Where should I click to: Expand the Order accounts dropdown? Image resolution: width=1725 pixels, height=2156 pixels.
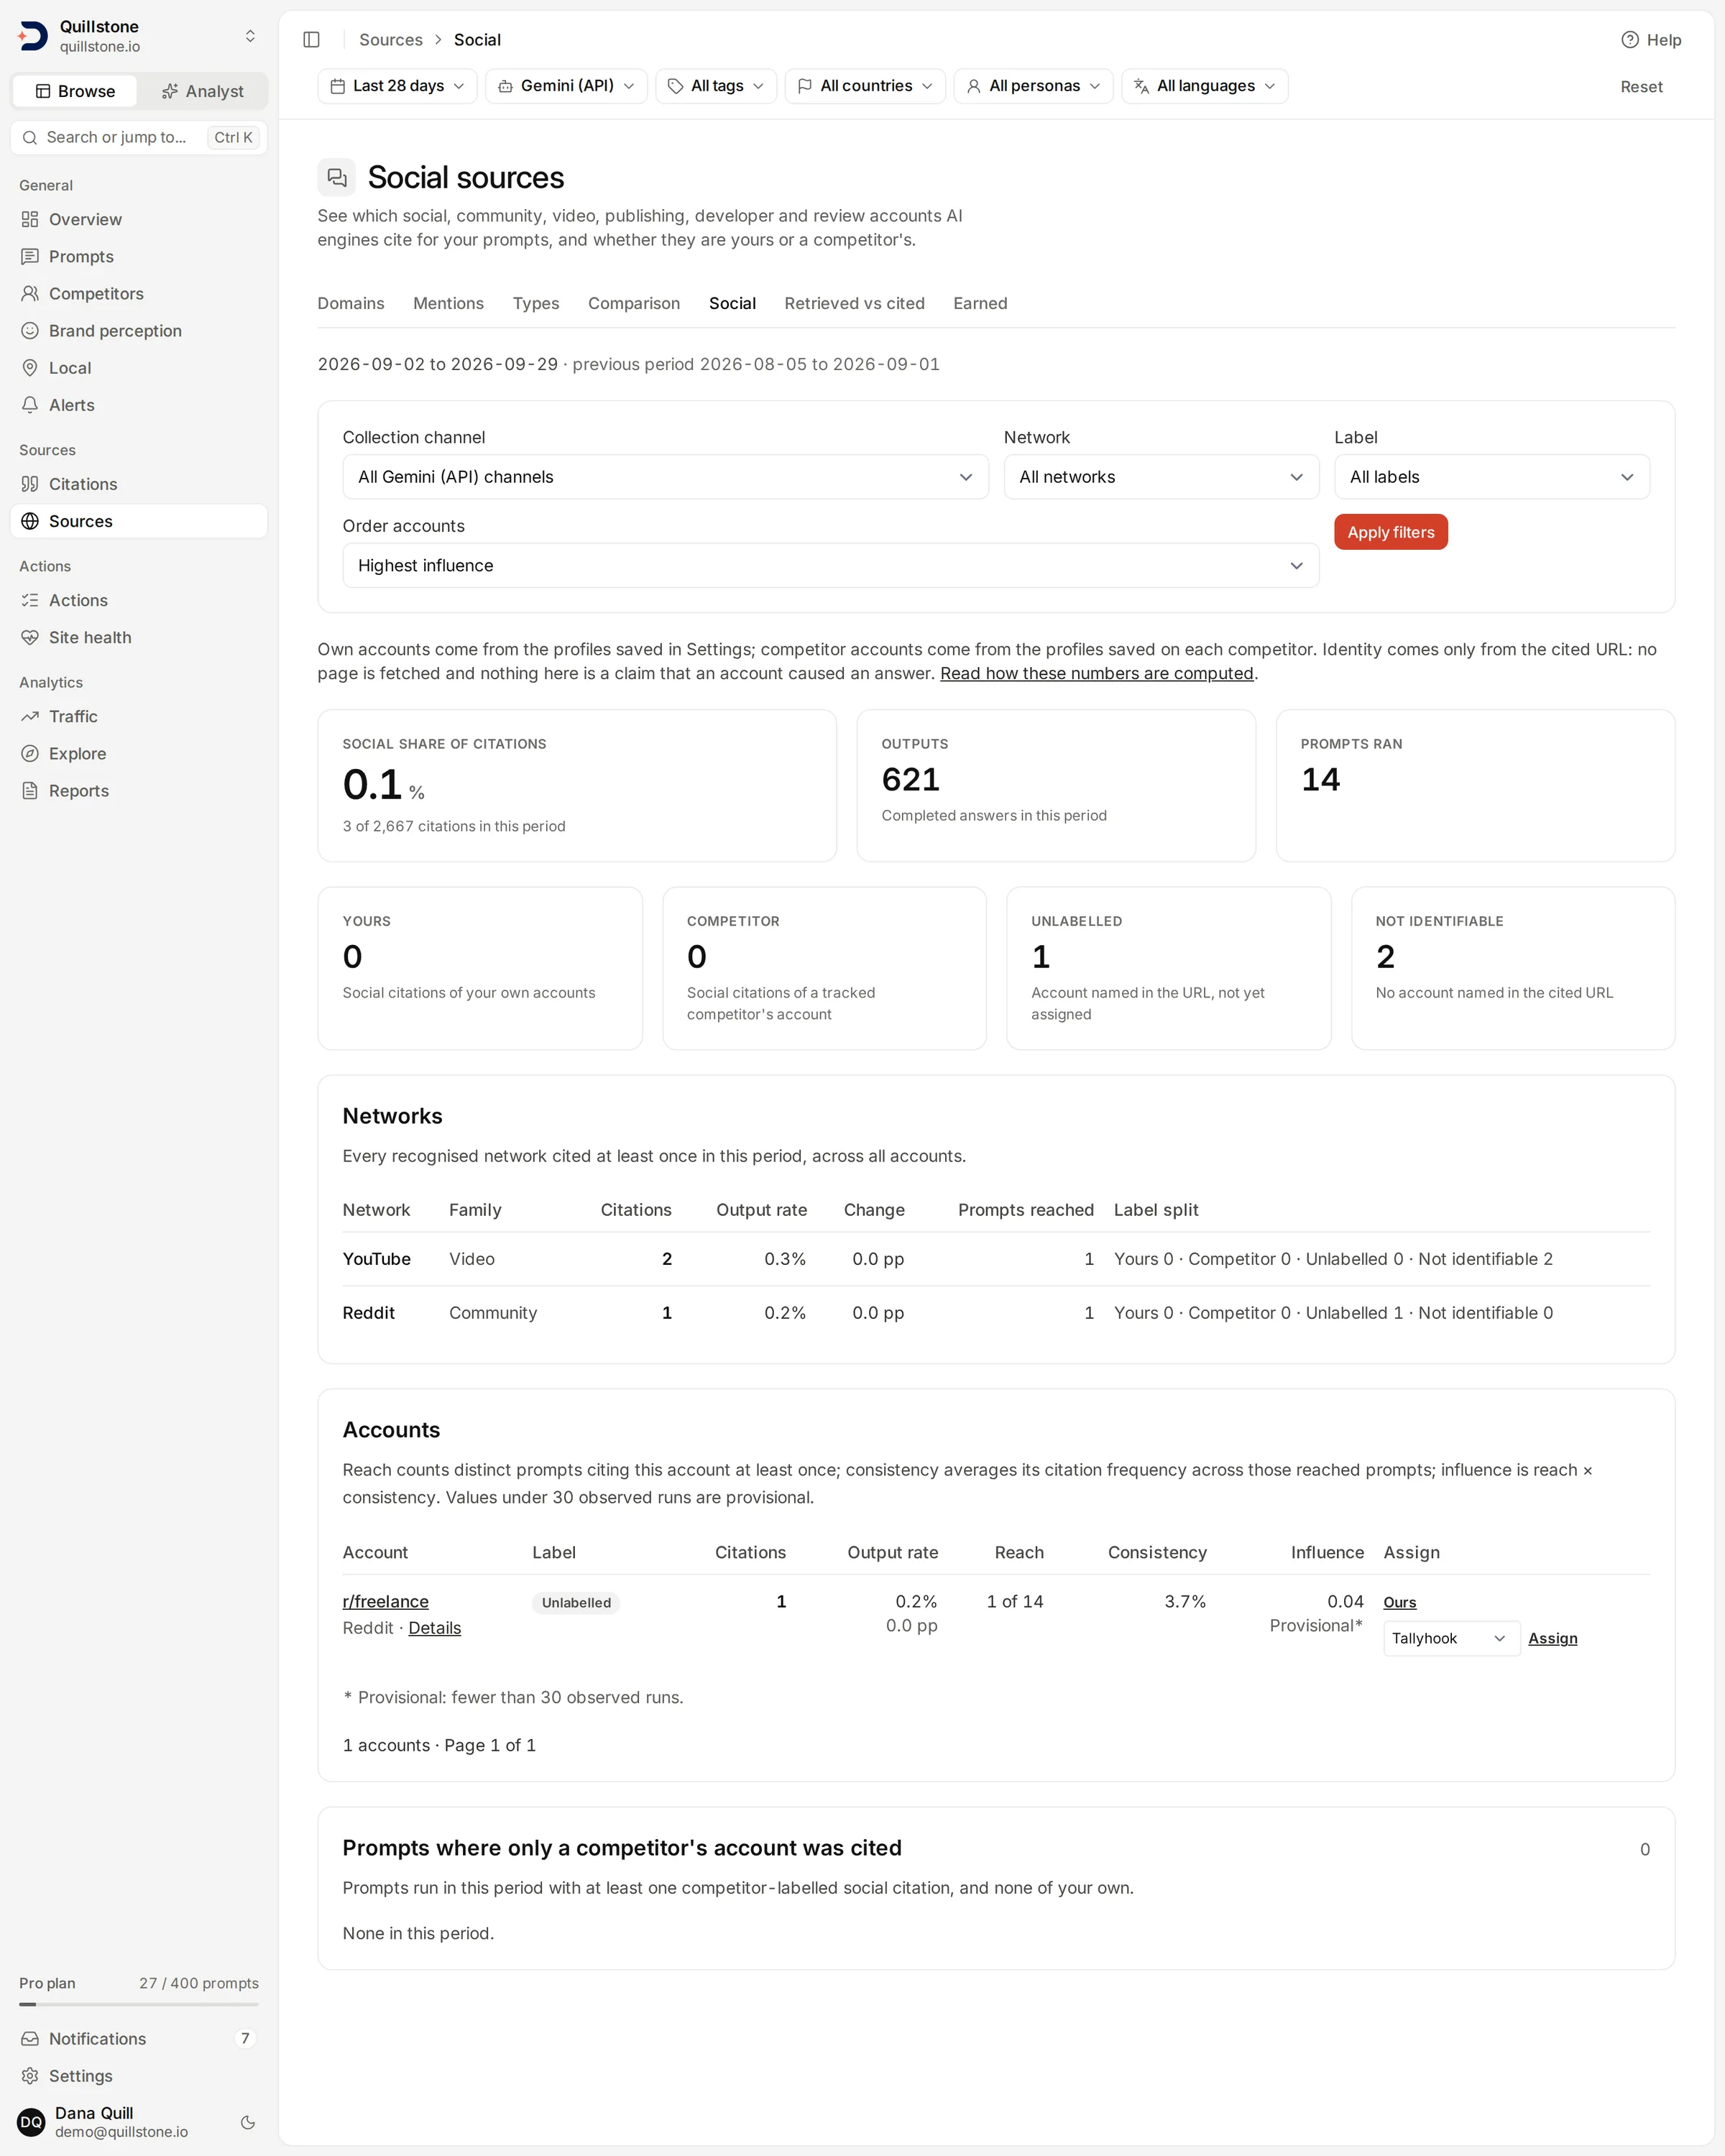pos(830,565)
